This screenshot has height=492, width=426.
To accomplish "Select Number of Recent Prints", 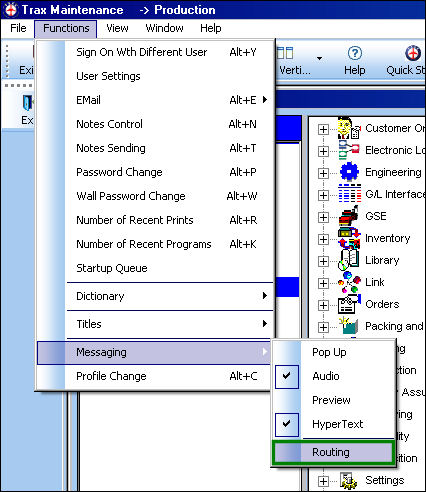I will click(x=154, y=220).
